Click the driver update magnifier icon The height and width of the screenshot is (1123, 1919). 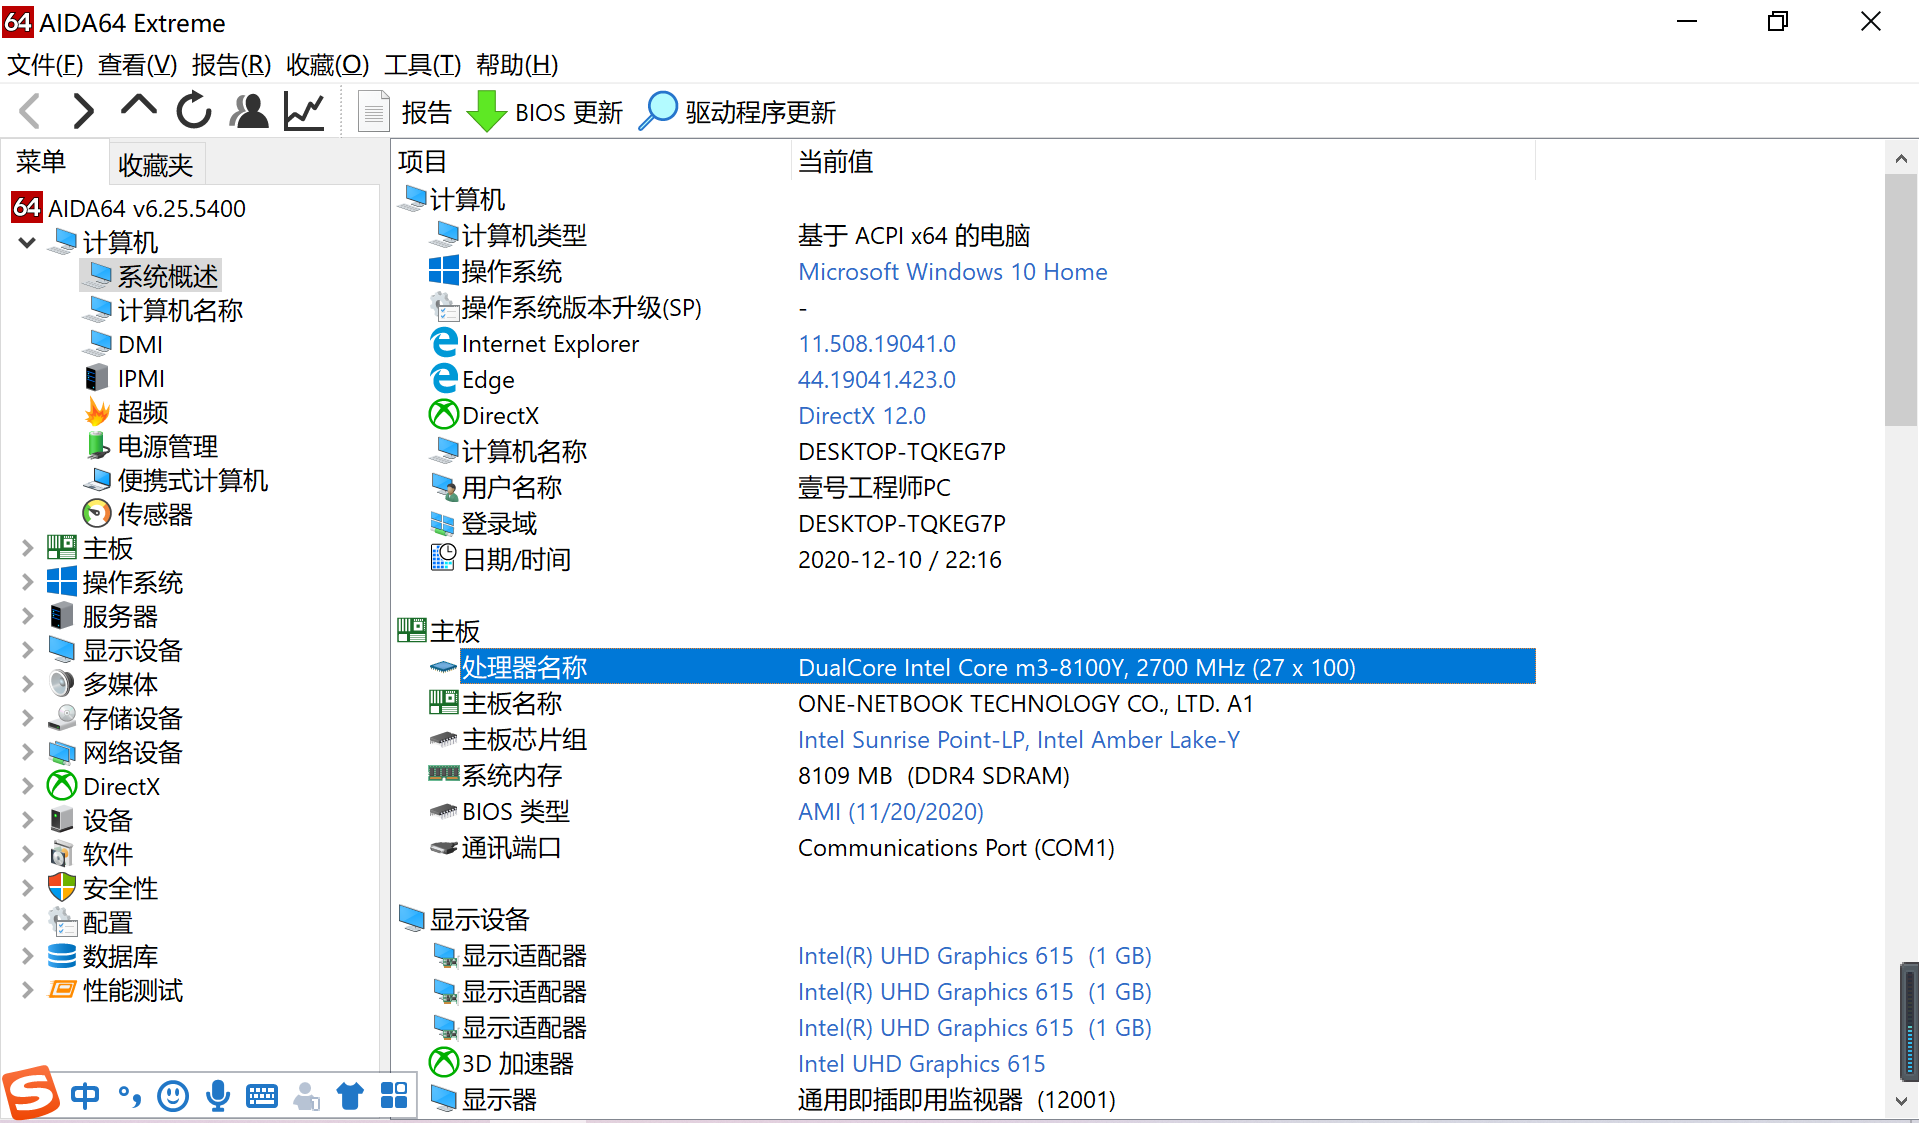[658, 111]
